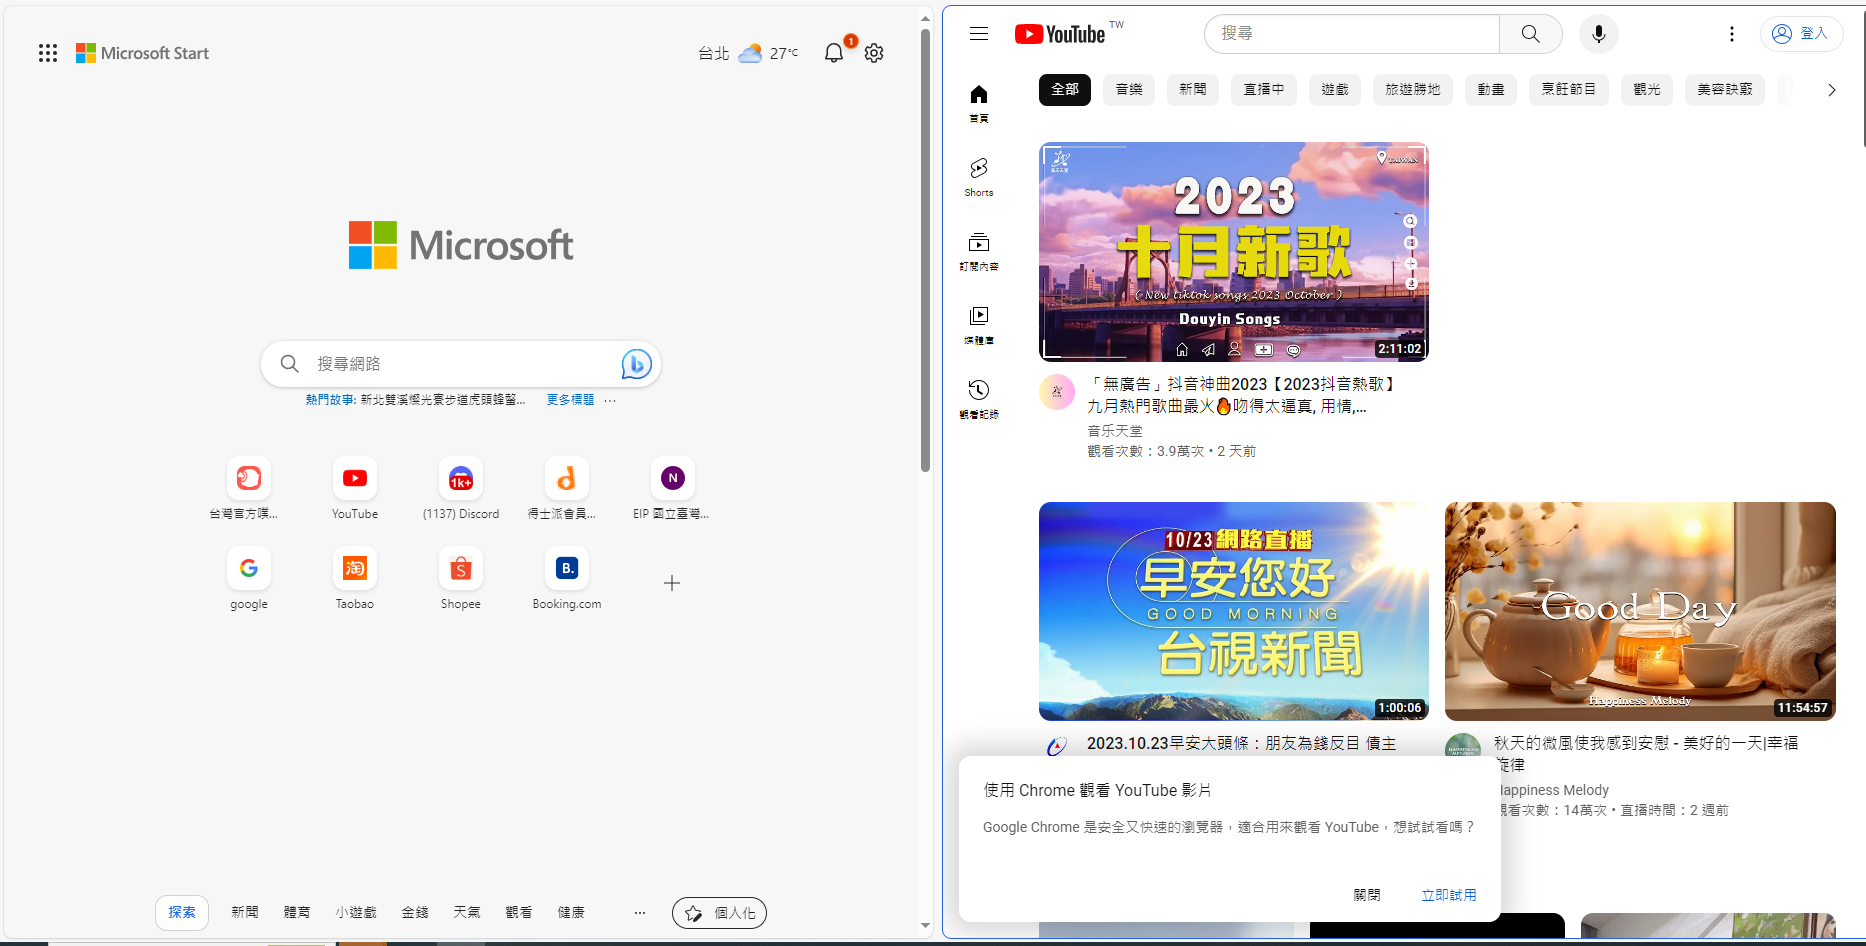Select the 直播中 filter chip
1866x946 pixels.
coord(1264,90)
